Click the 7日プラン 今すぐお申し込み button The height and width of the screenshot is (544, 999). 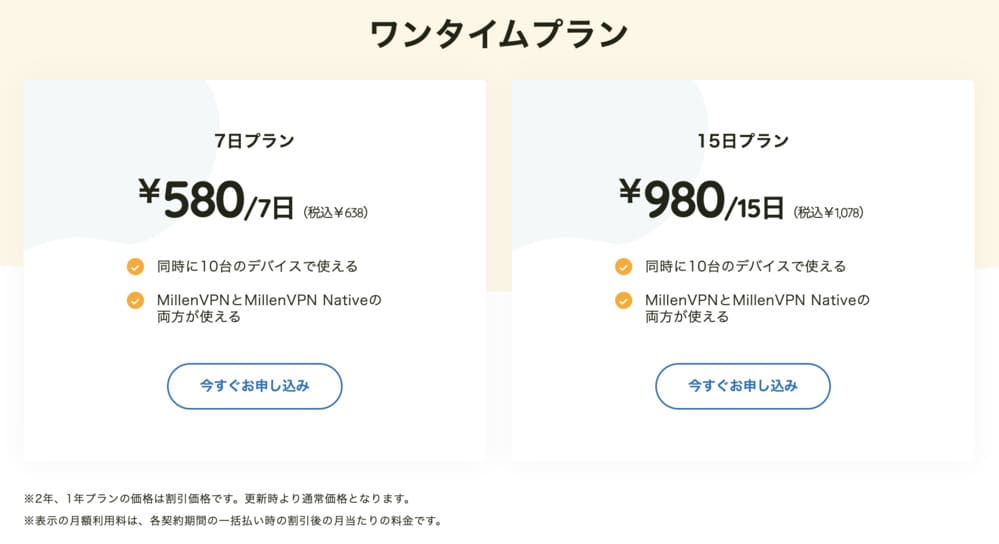[x=255, y=386]
